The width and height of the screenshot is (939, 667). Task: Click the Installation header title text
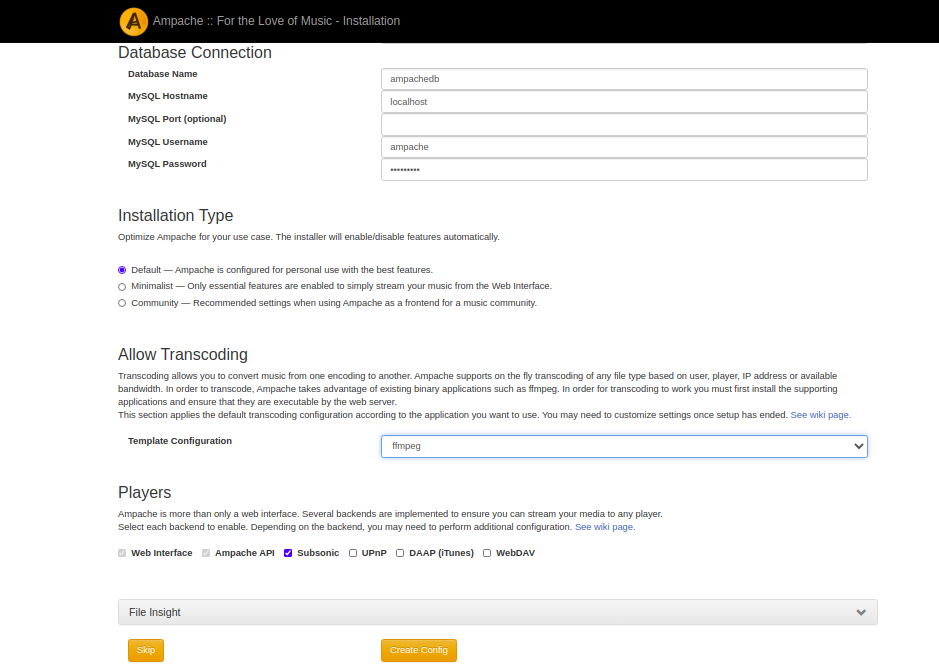(276, 21)
